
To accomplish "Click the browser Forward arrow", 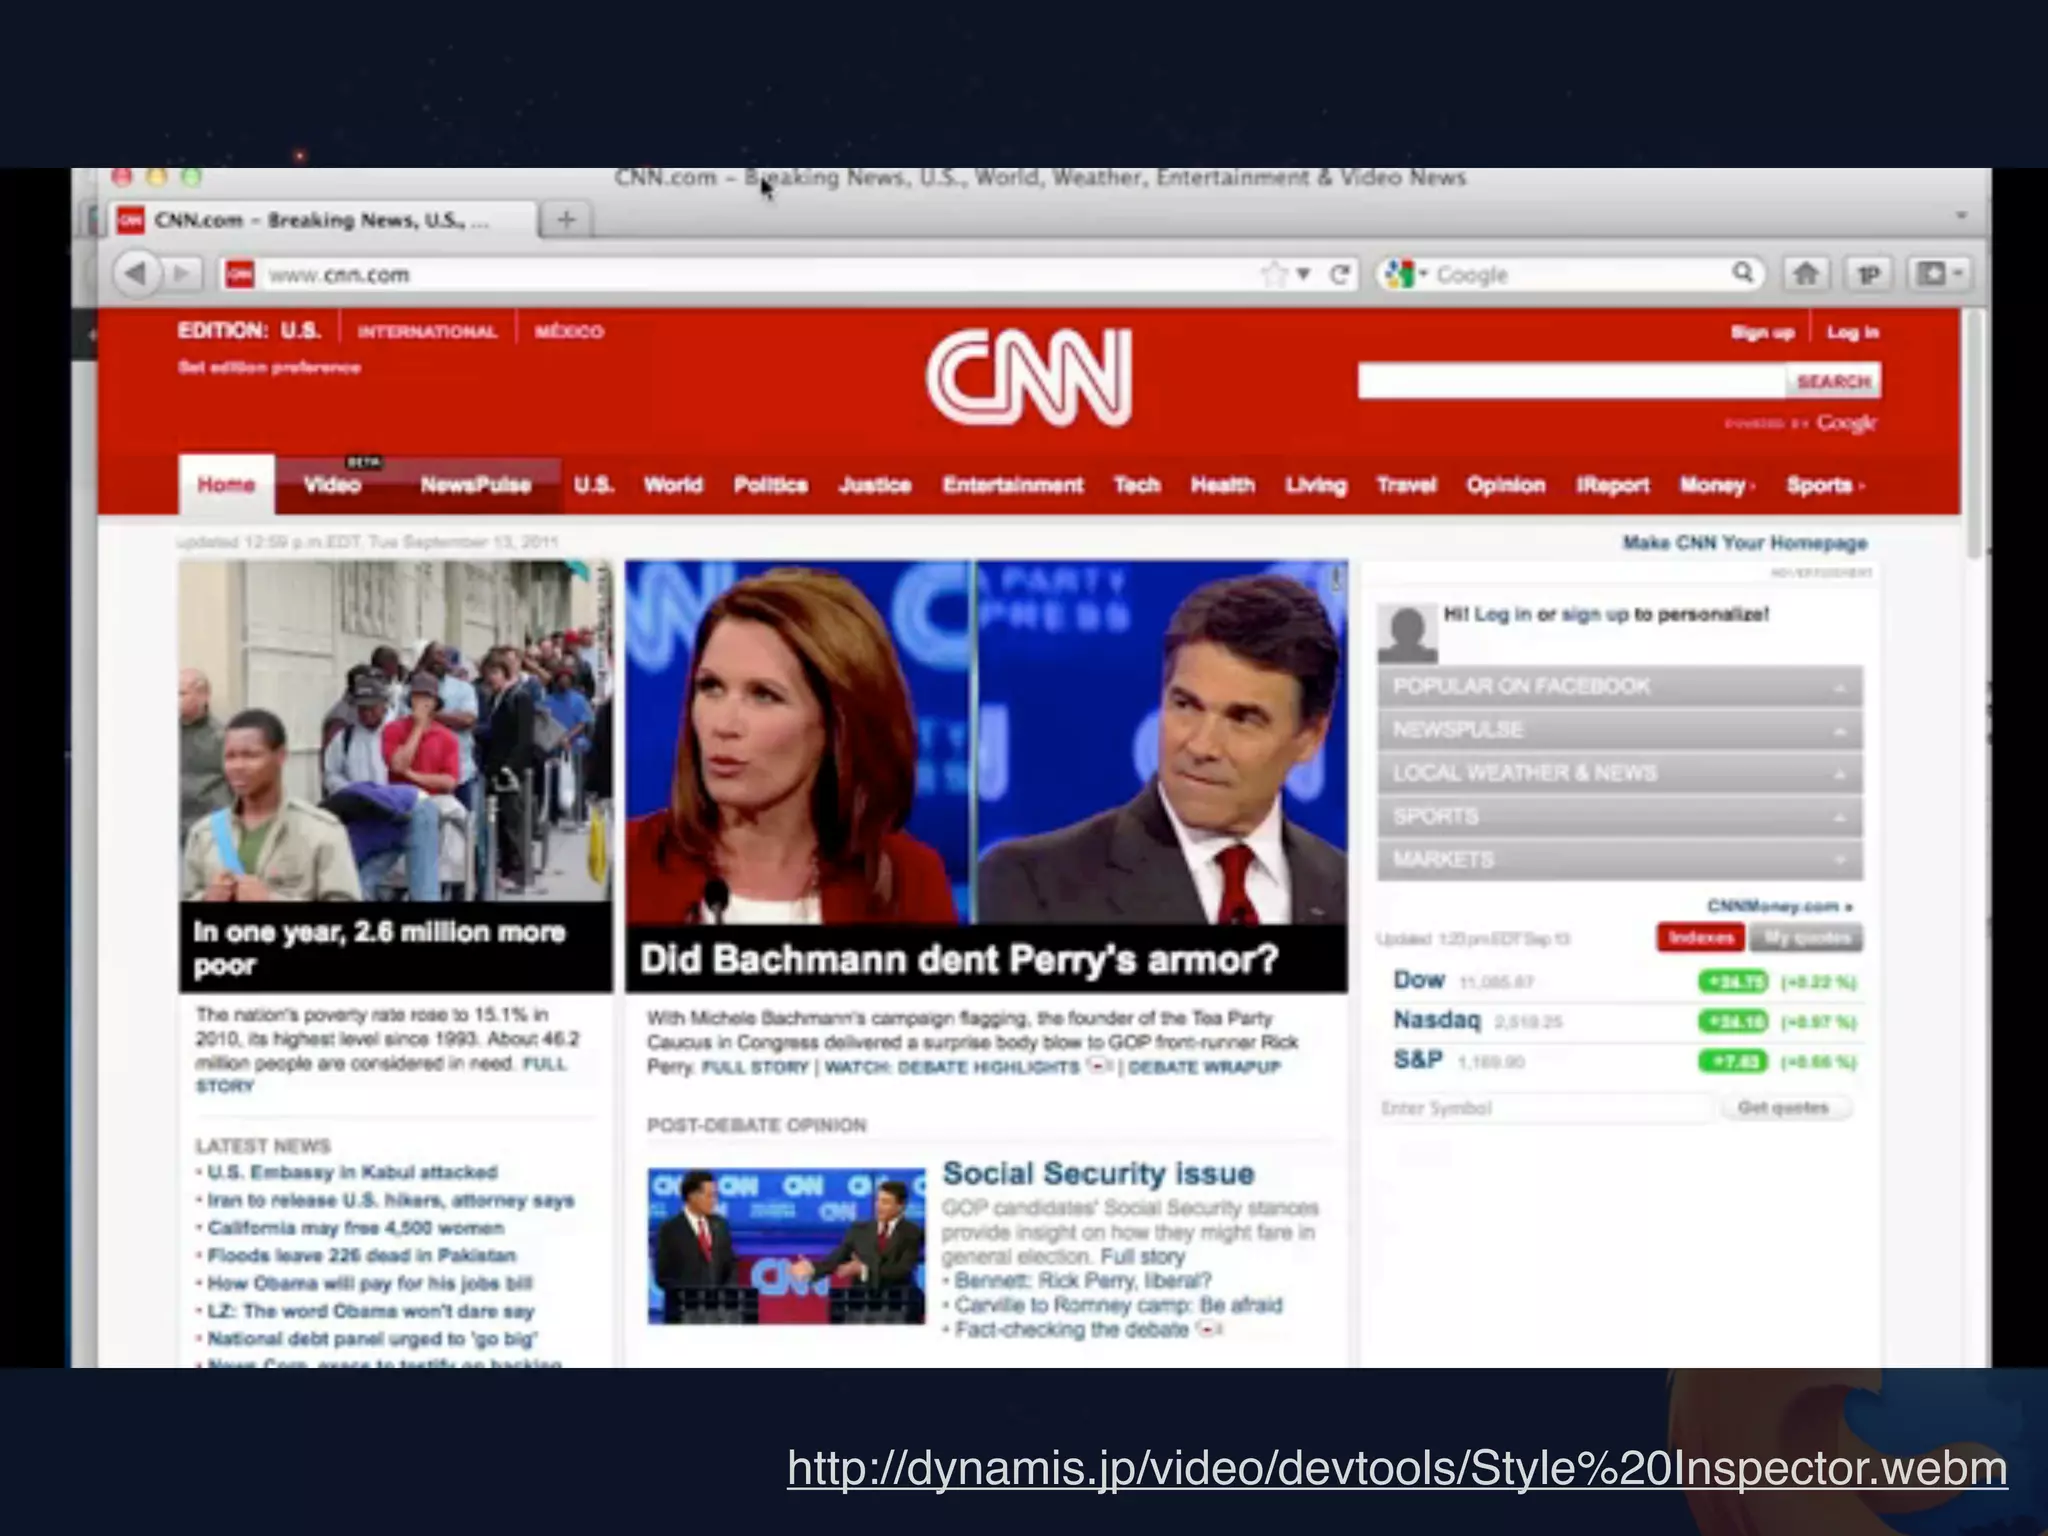I will coord(181,273).
